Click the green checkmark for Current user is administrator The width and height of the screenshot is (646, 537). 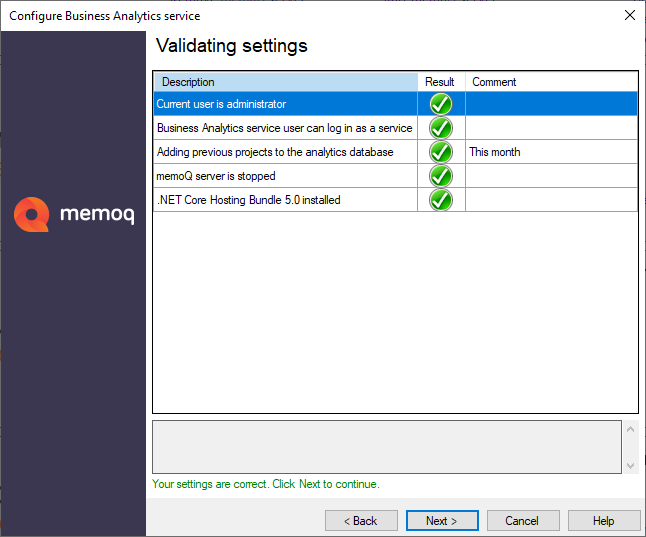coord(441,104)
